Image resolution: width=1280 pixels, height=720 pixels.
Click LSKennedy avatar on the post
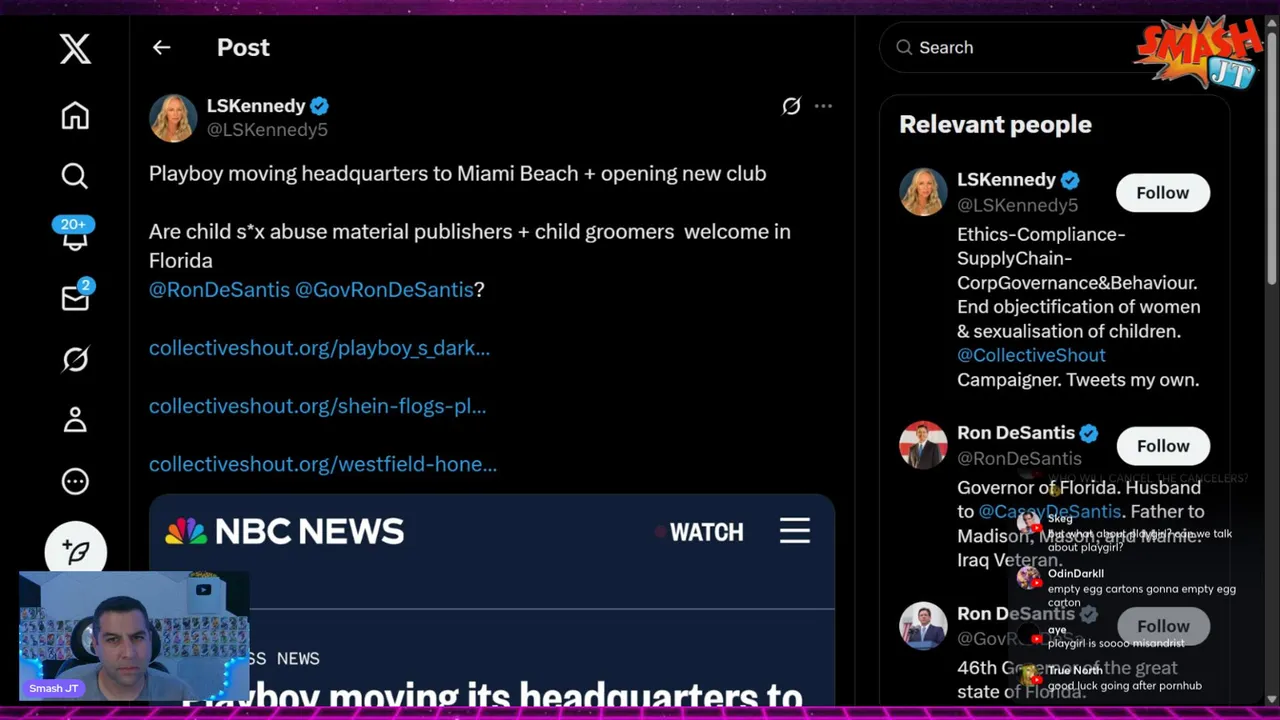coord(173,118)
